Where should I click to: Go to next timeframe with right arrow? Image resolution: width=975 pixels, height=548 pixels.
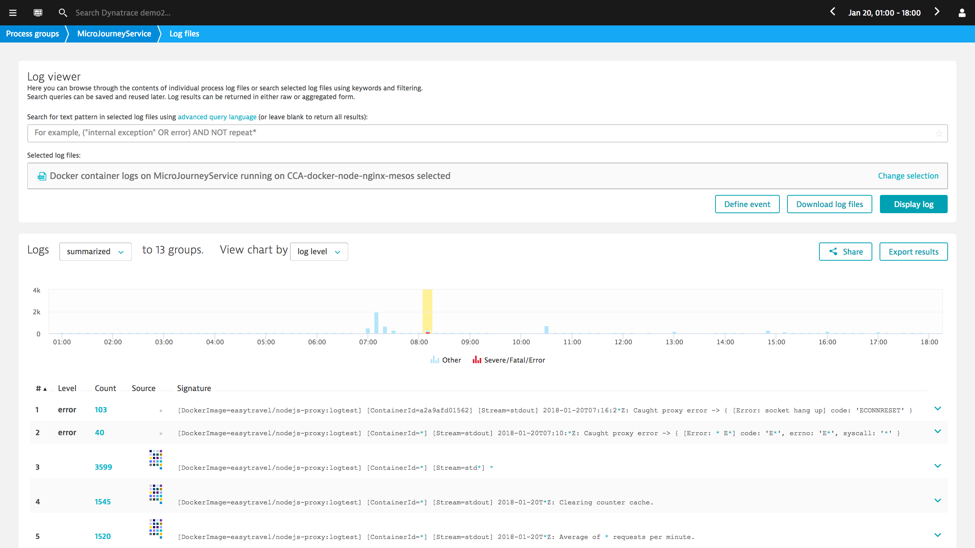(x=937, y=12)
